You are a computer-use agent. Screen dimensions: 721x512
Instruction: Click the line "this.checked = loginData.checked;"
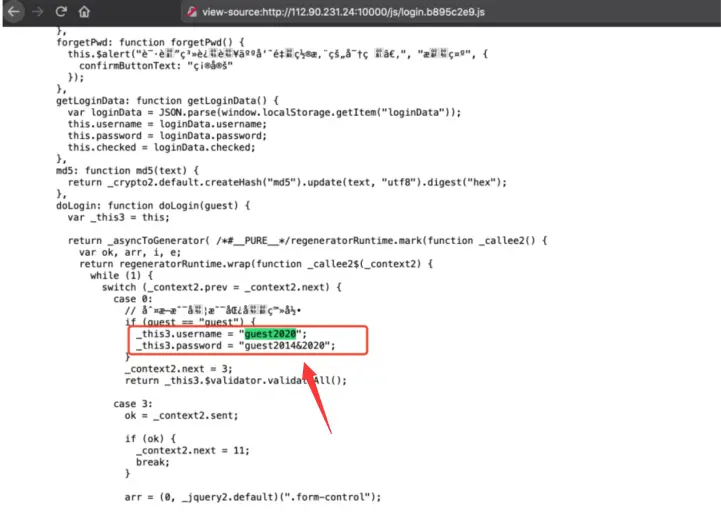(161, 148)
